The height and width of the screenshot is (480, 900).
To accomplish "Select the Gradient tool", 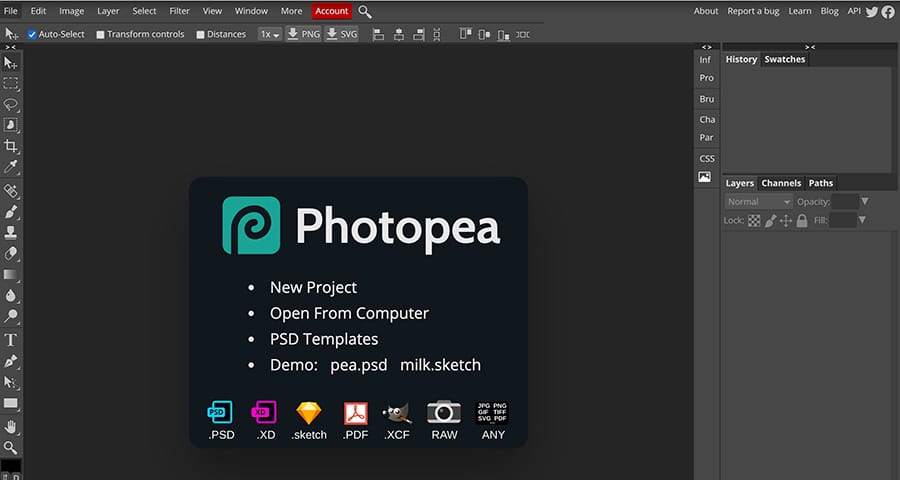I will tap(10, 274).
